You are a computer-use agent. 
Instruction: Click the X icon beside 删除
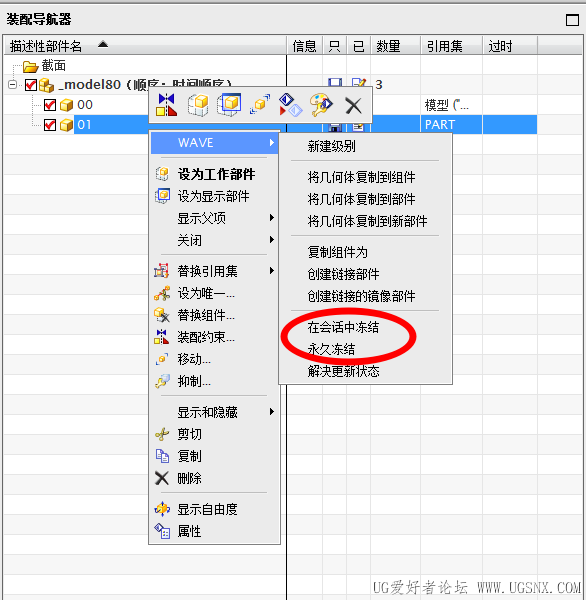point(162,478)
